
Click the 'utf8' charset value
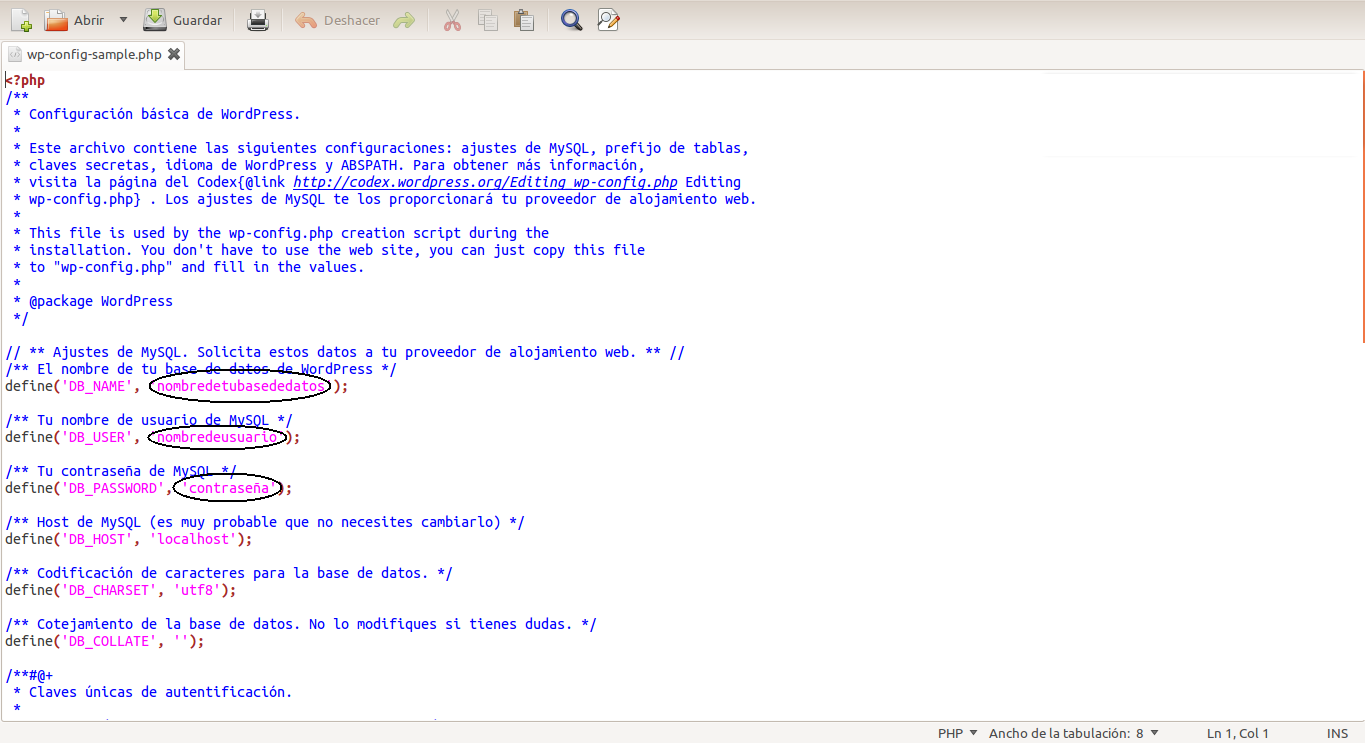click(x=198, y=590)
